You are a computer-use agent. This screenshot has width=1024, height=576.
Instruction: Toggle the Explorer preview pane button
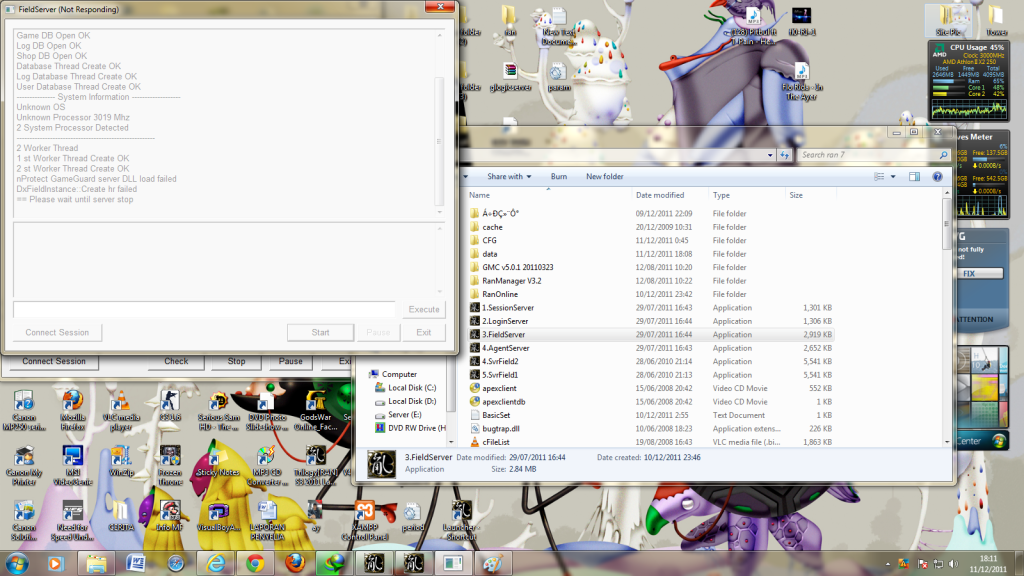point(914,177)
